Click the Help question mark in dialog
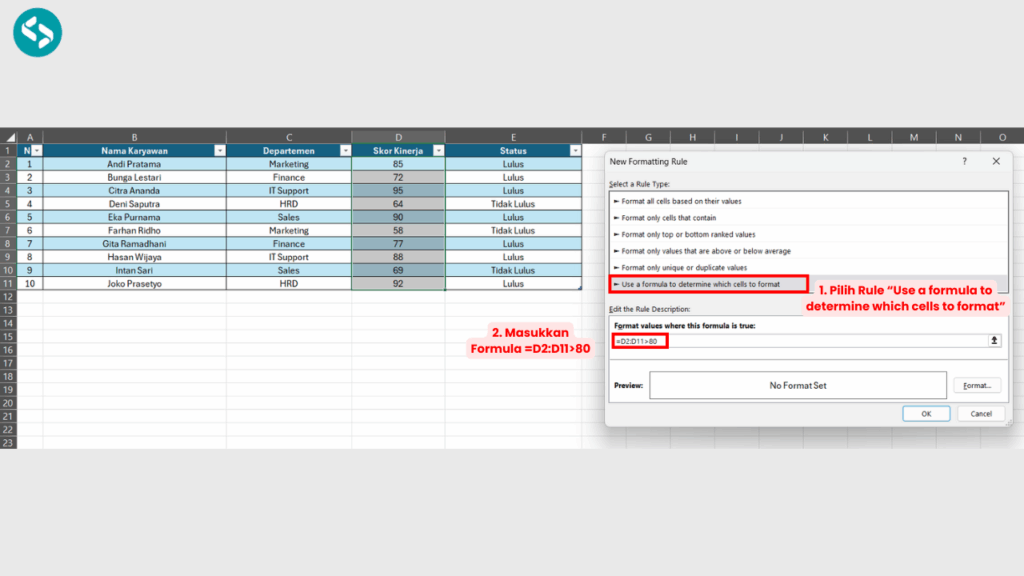 click(964, 161)
